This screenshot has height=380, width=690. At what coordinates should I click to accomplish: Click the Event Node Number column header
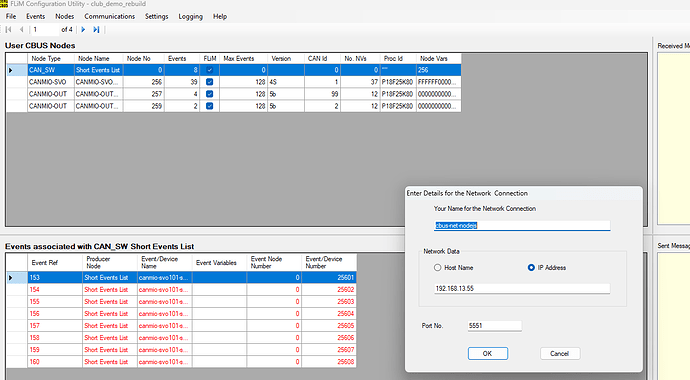274,263
